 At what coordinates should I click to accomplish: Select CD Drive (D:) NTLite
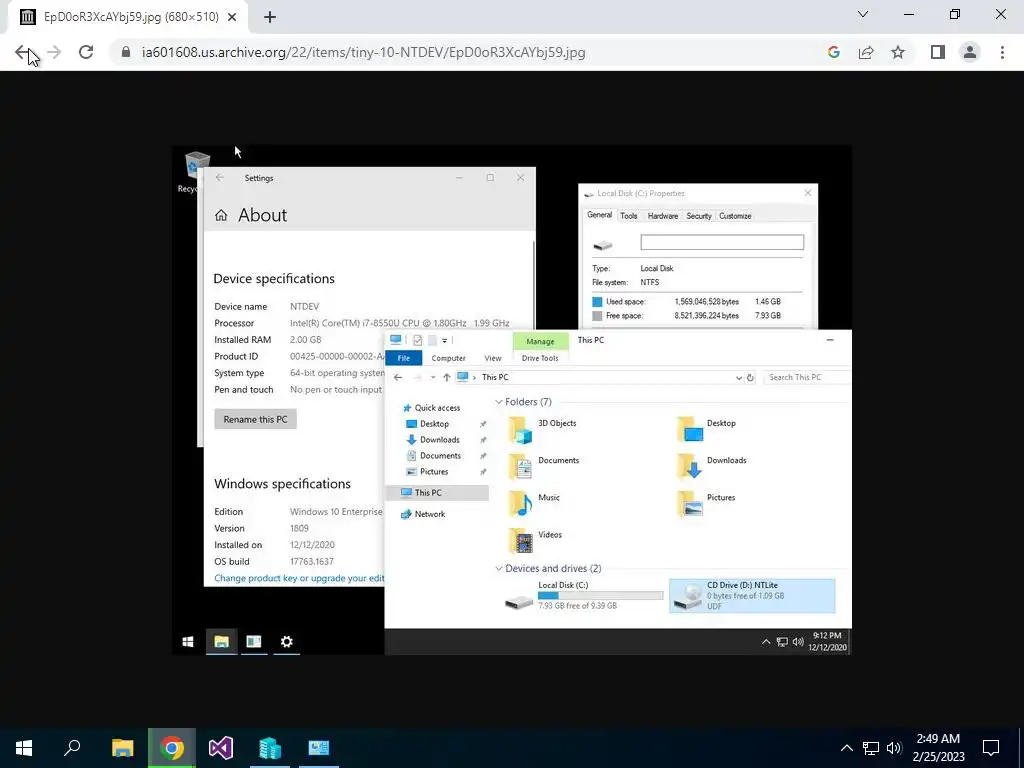[752, 596]
